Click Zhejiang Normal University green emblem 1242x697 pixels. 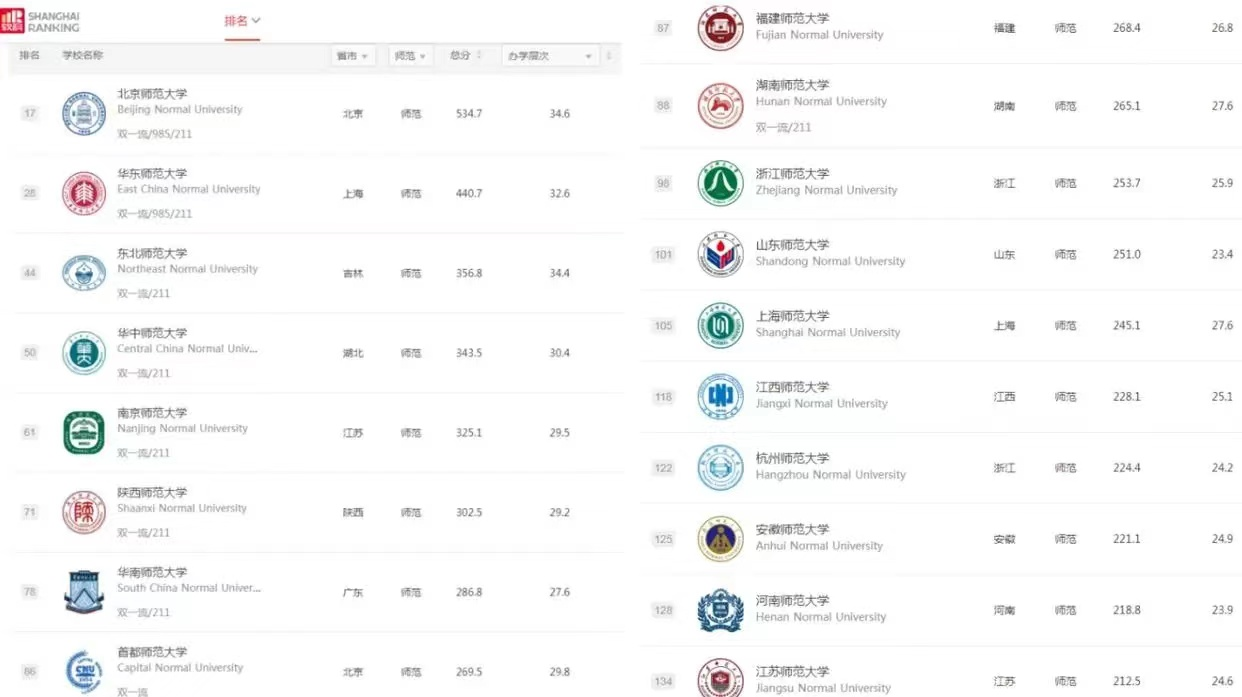point(720,183)
